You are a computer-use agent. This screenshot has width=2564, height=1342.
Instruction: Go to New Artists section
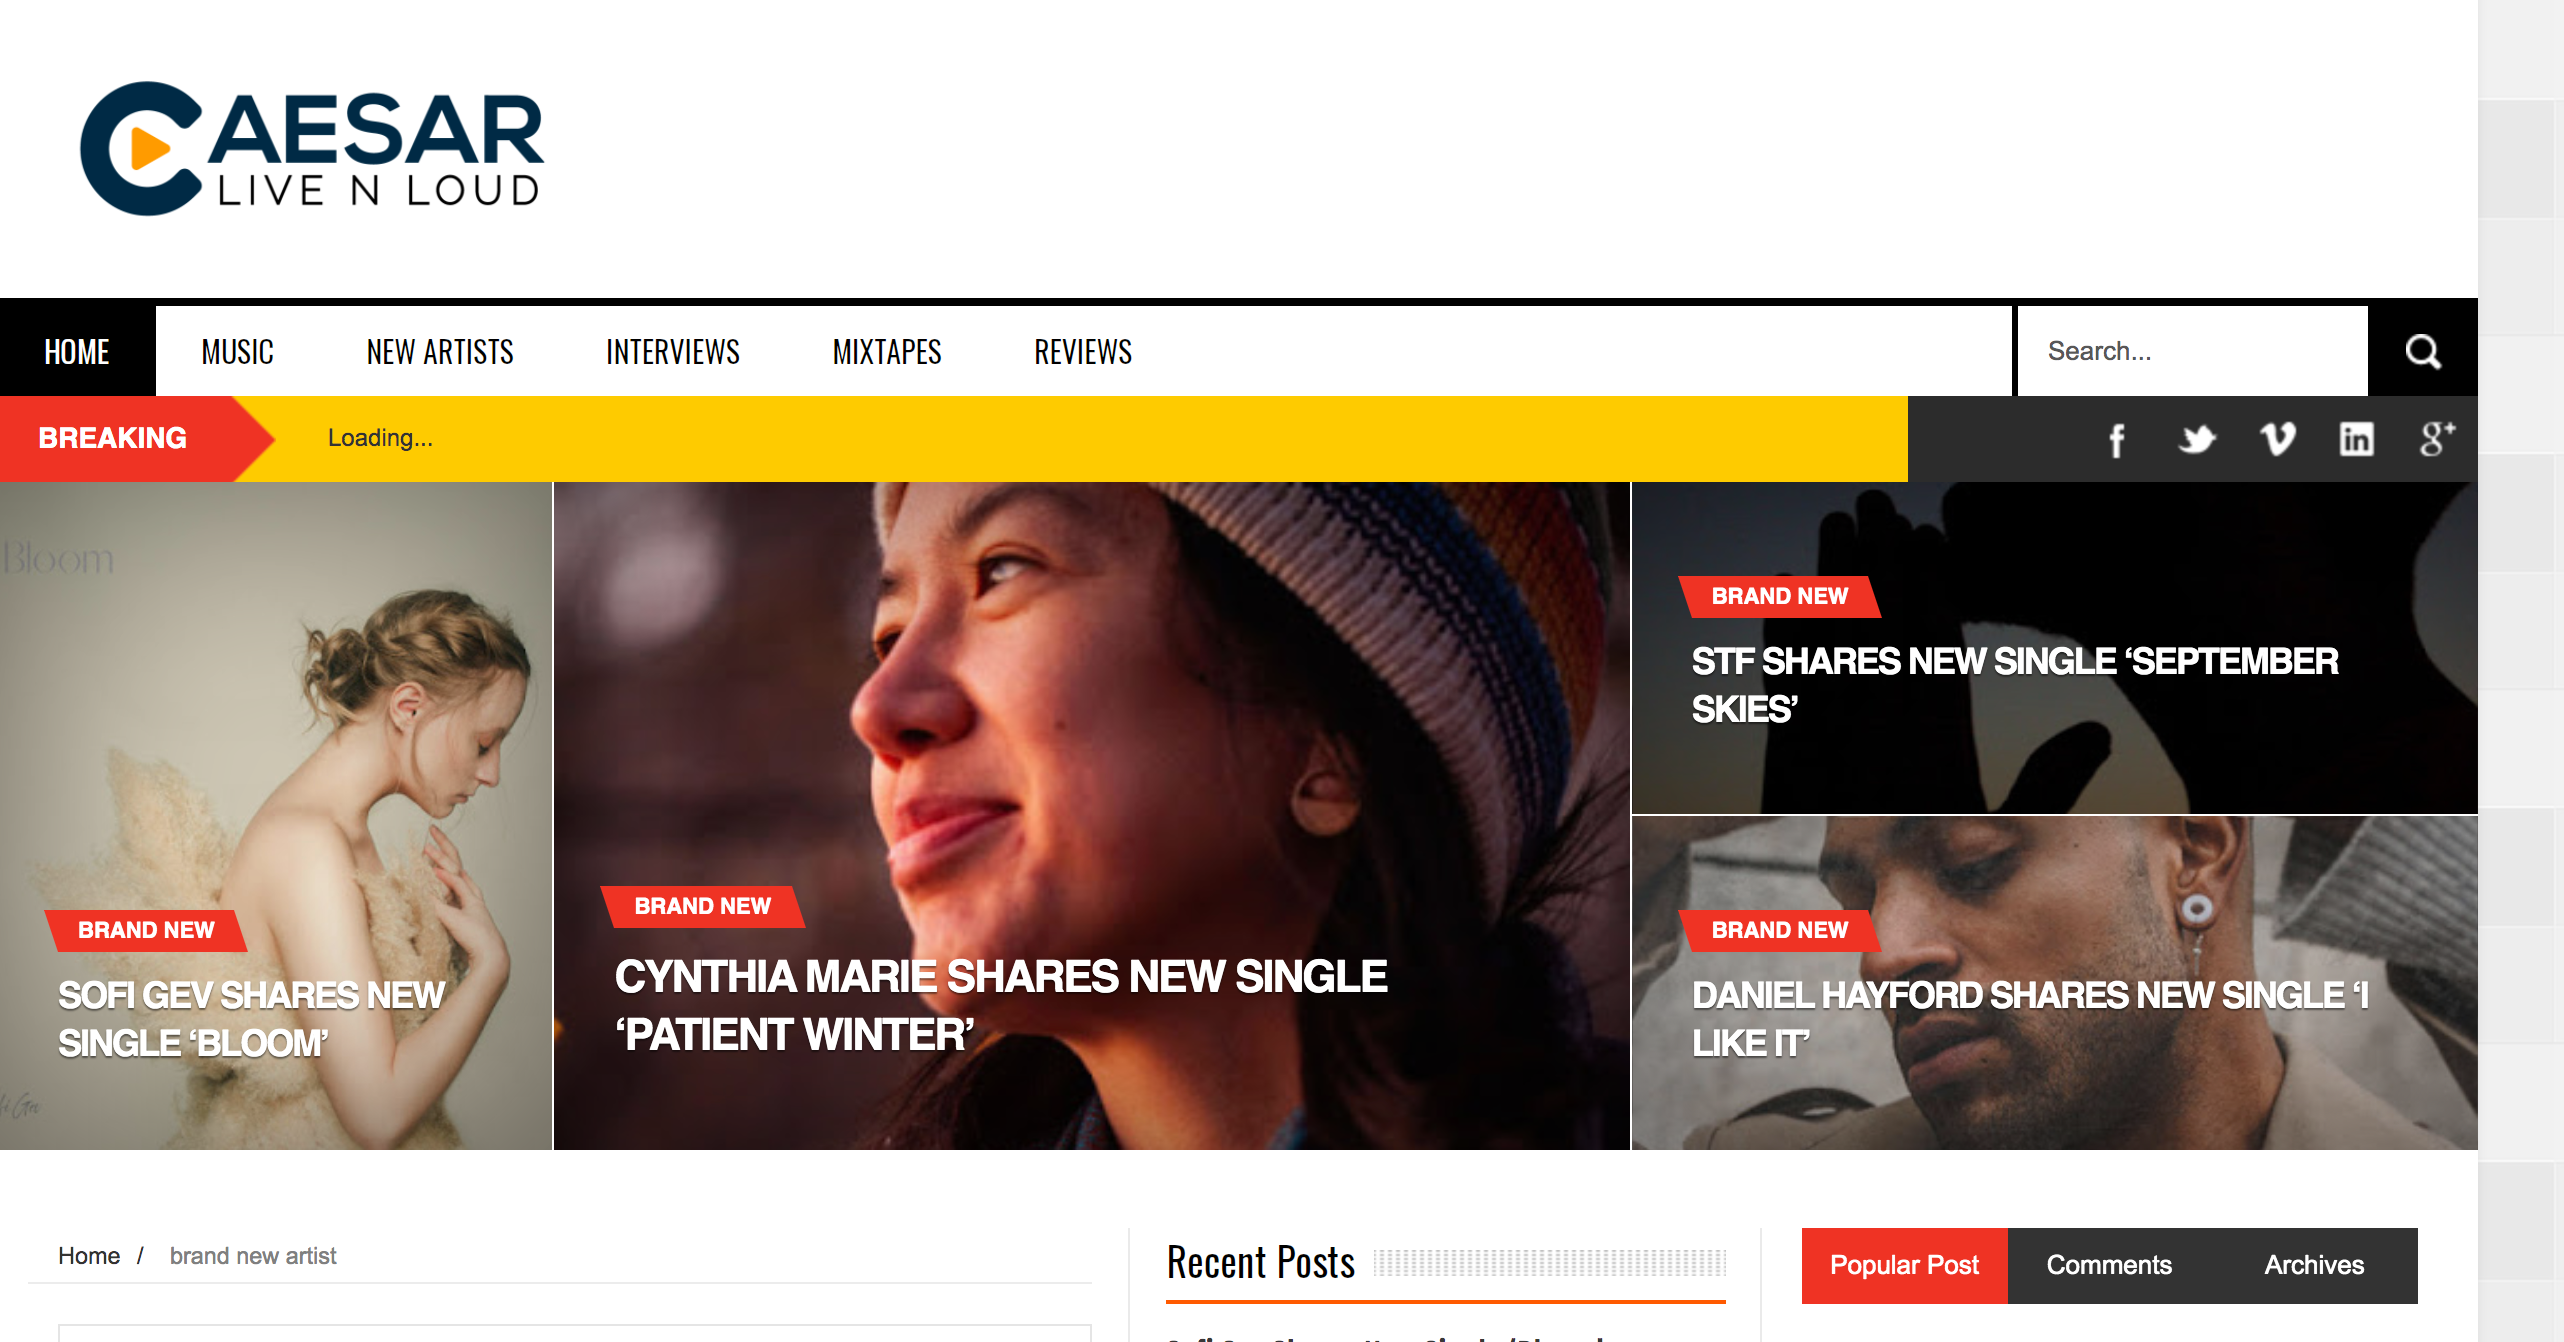pyautogui.click(x=440, y=351)
